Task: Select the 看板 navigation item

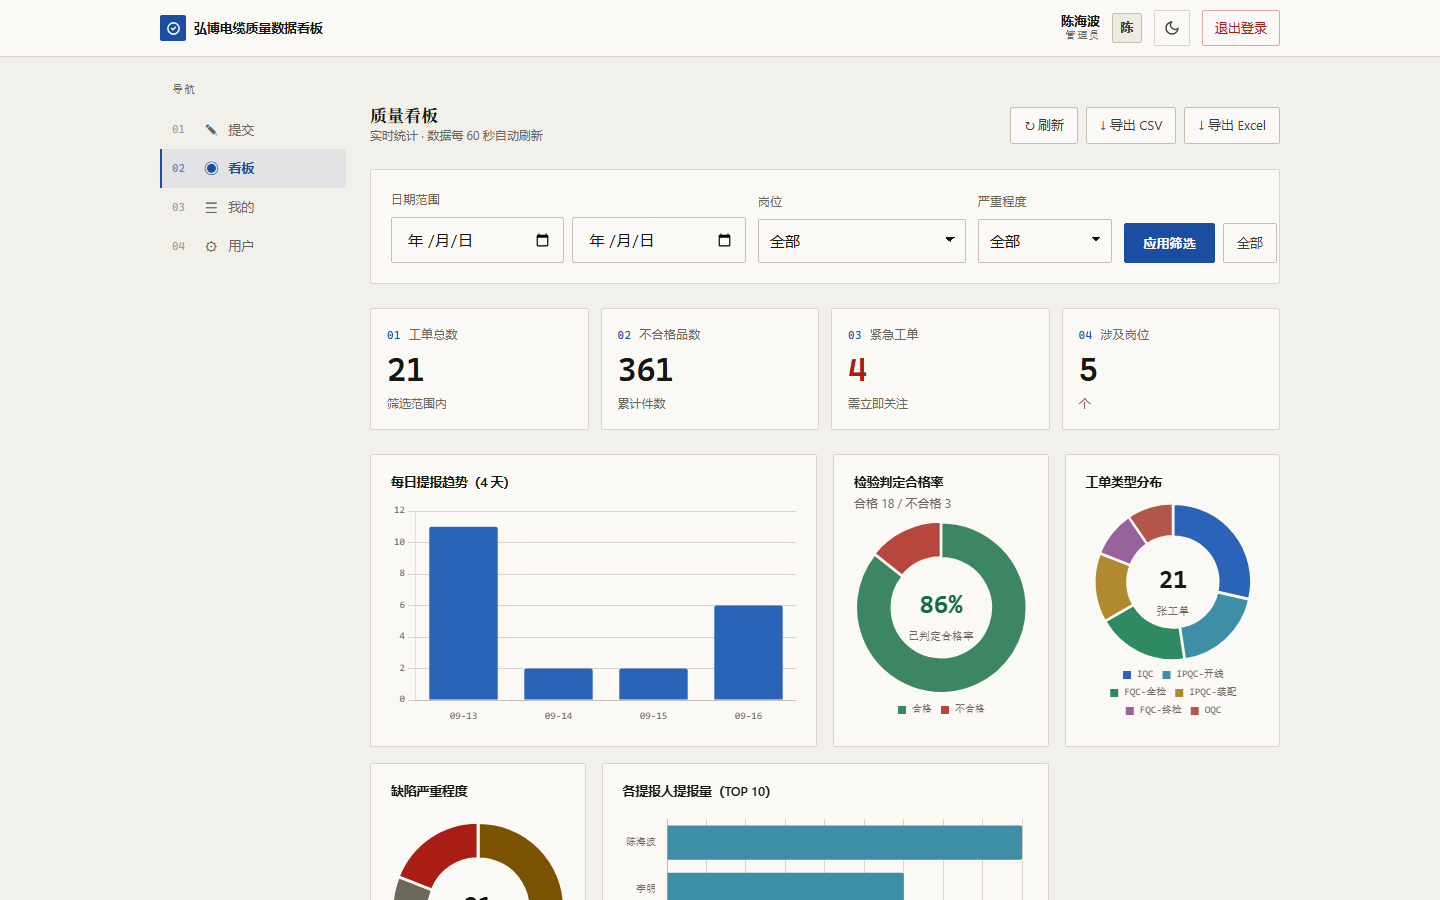Action: 253,168
